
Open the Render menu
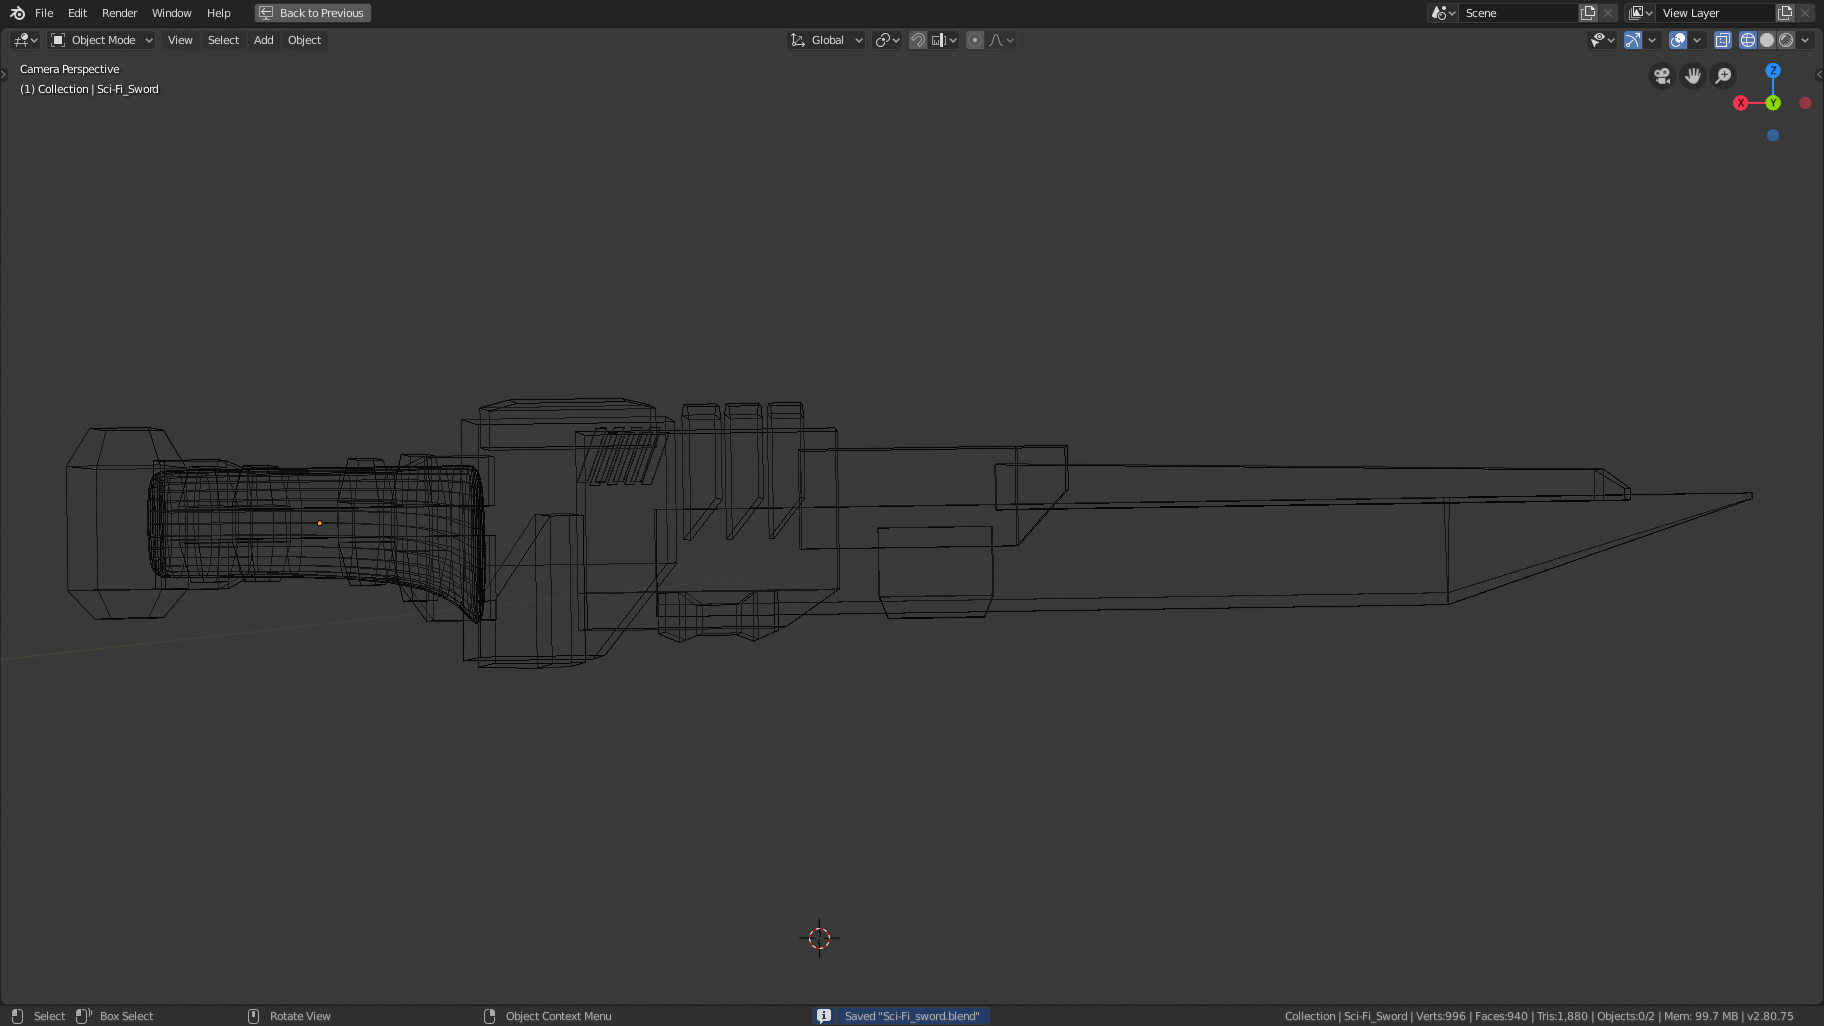119,13
